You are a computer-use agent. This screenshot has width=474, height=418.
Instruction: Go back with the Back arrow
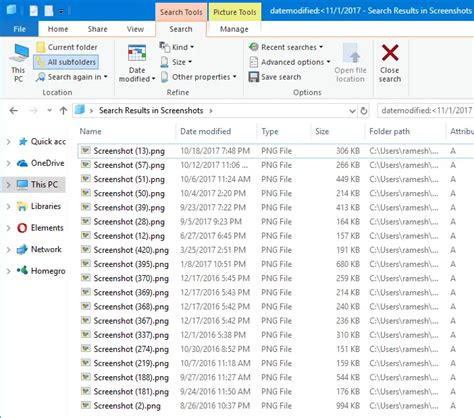pyautogui.click(x=13, y=111)
